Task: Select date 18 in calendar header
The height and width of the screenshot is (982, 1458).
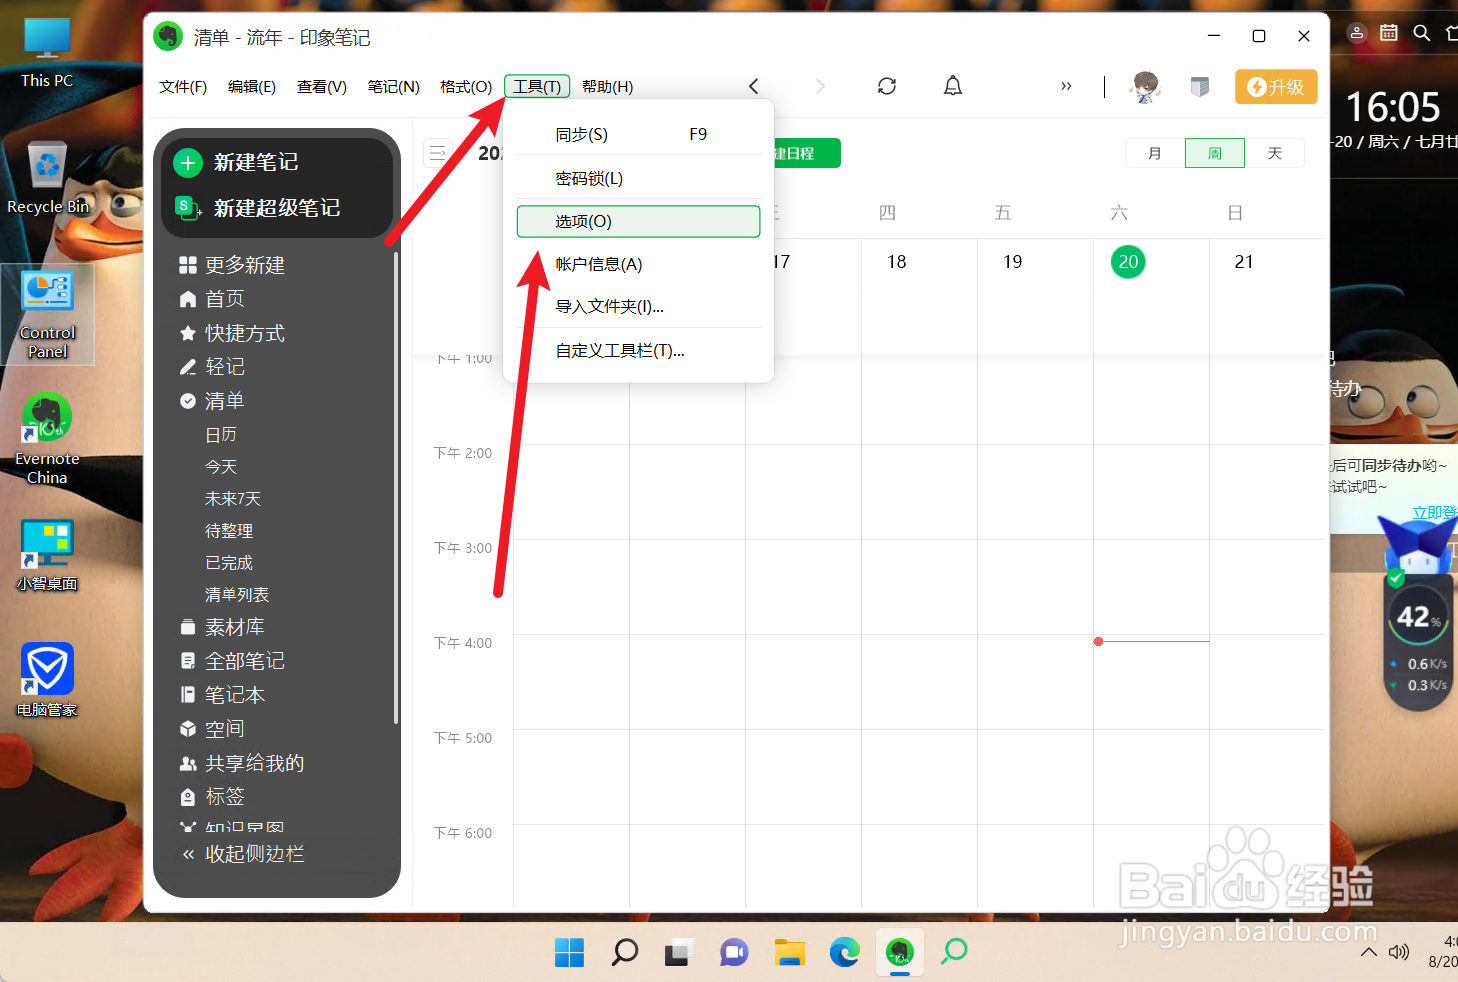Action: [897, 262]
